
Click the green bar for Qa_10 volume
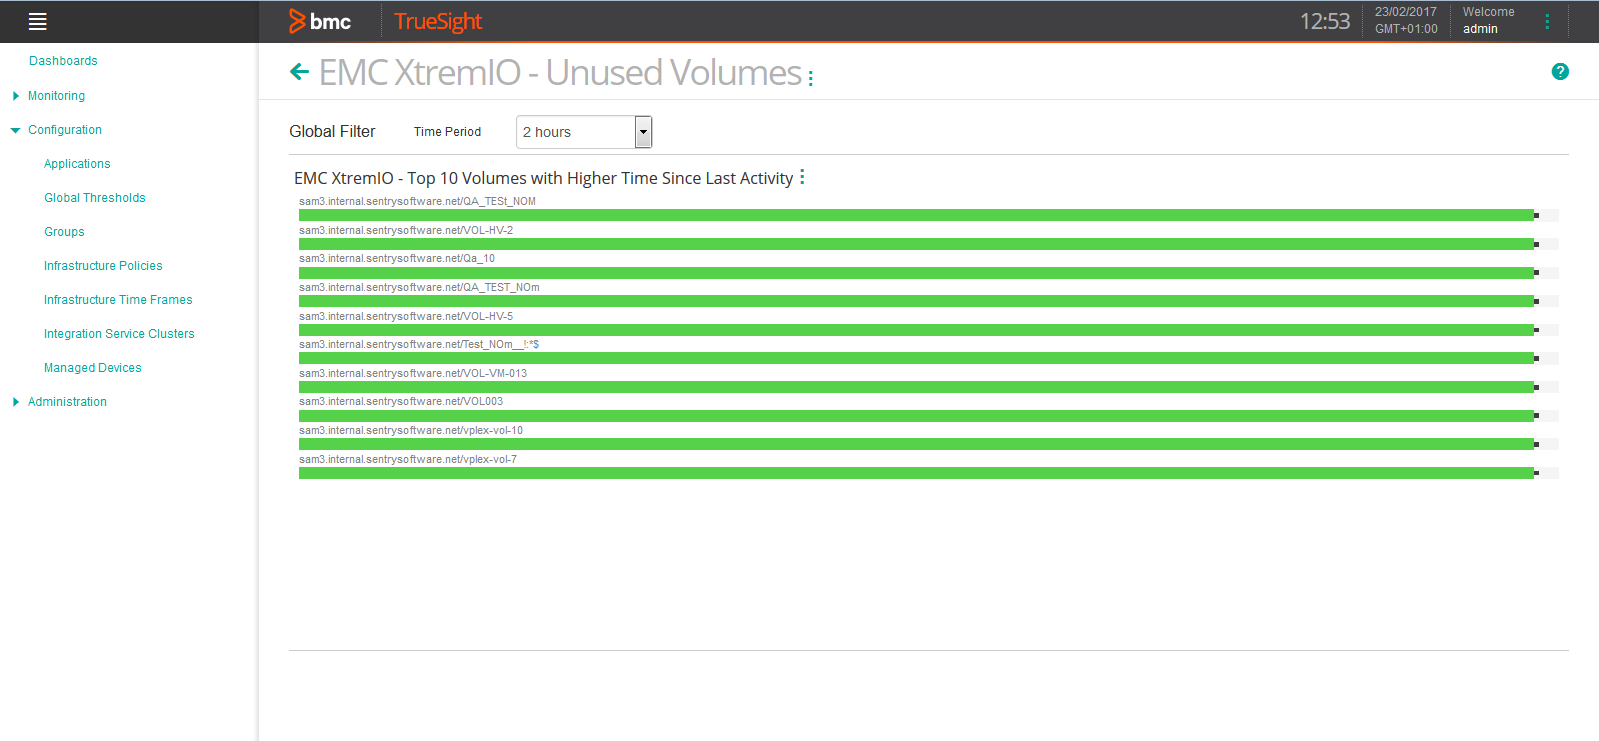(x=916, y=272)
